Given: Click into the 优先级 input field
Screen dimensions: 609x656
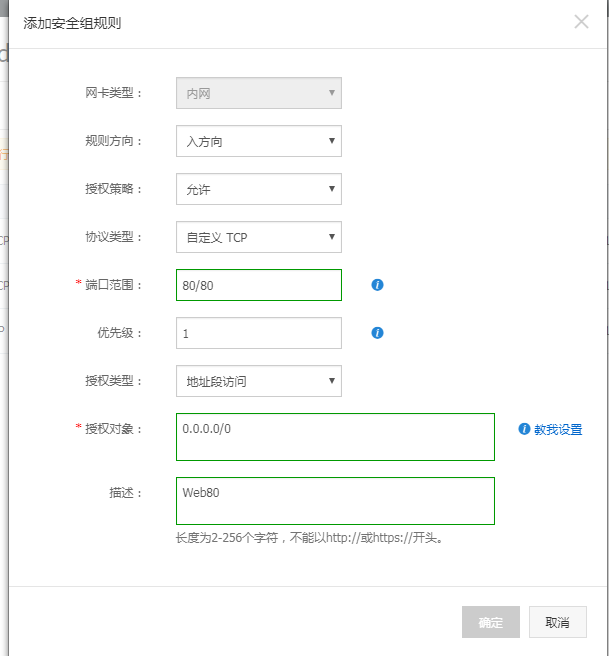Looking at the screenshot, I should click(258, 333).
